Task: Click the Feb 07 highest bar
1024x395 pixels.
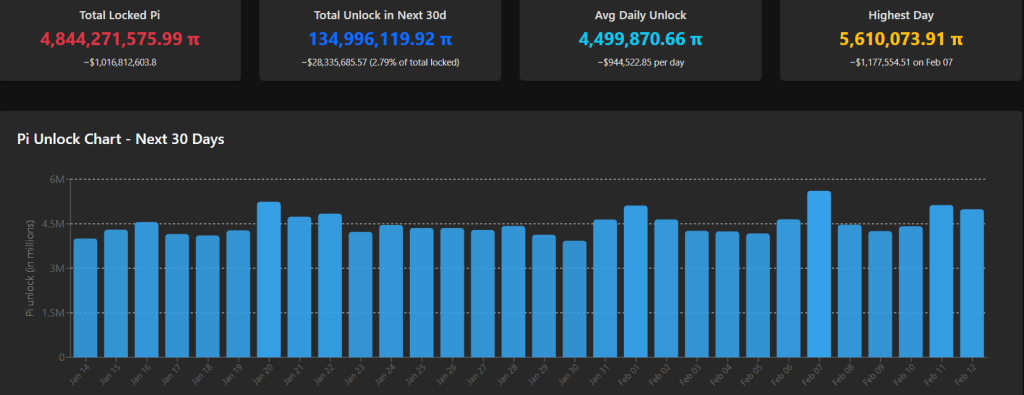Action: coord(819,274)
